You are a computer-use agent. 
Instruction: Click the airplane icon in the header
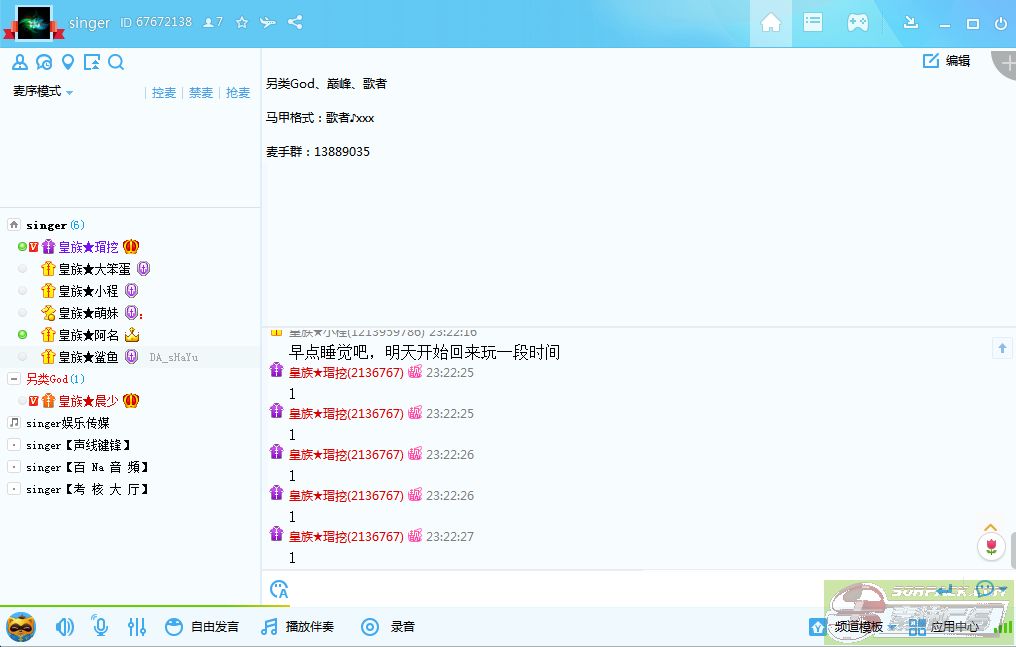[268, 23]
